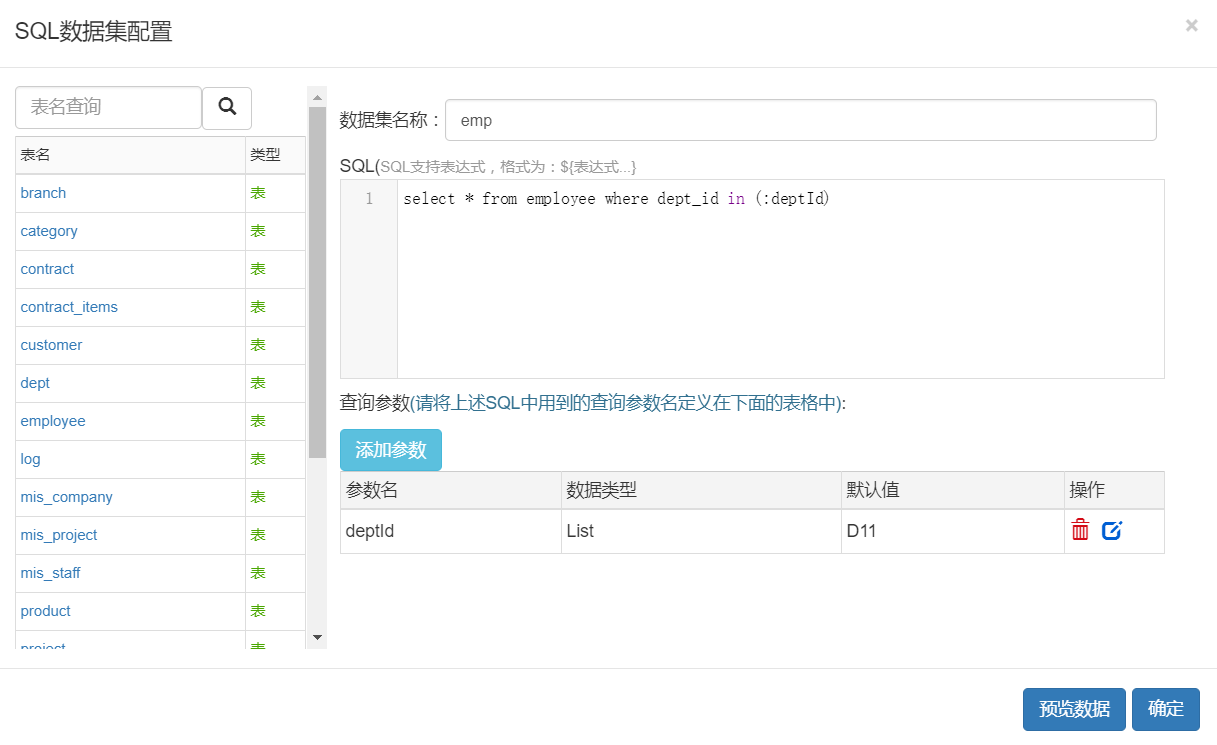Pick the dept table from list
Image resolution: width=1217 pixels, height=745 pixels.
coord(35,383)
